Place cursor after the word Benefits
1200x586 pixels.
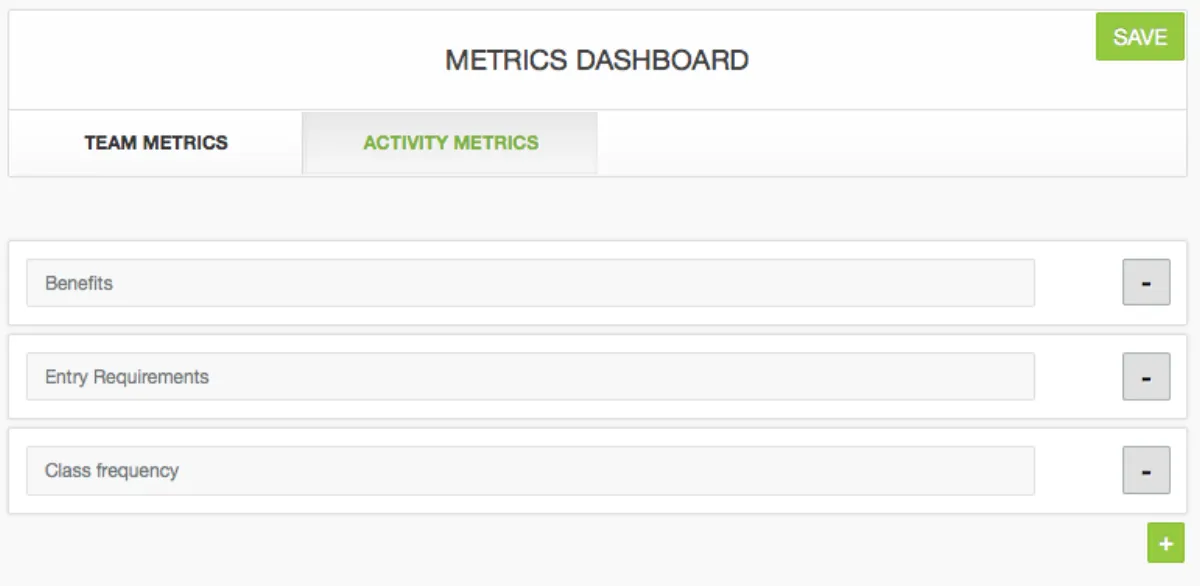click(x=114, y=284)
